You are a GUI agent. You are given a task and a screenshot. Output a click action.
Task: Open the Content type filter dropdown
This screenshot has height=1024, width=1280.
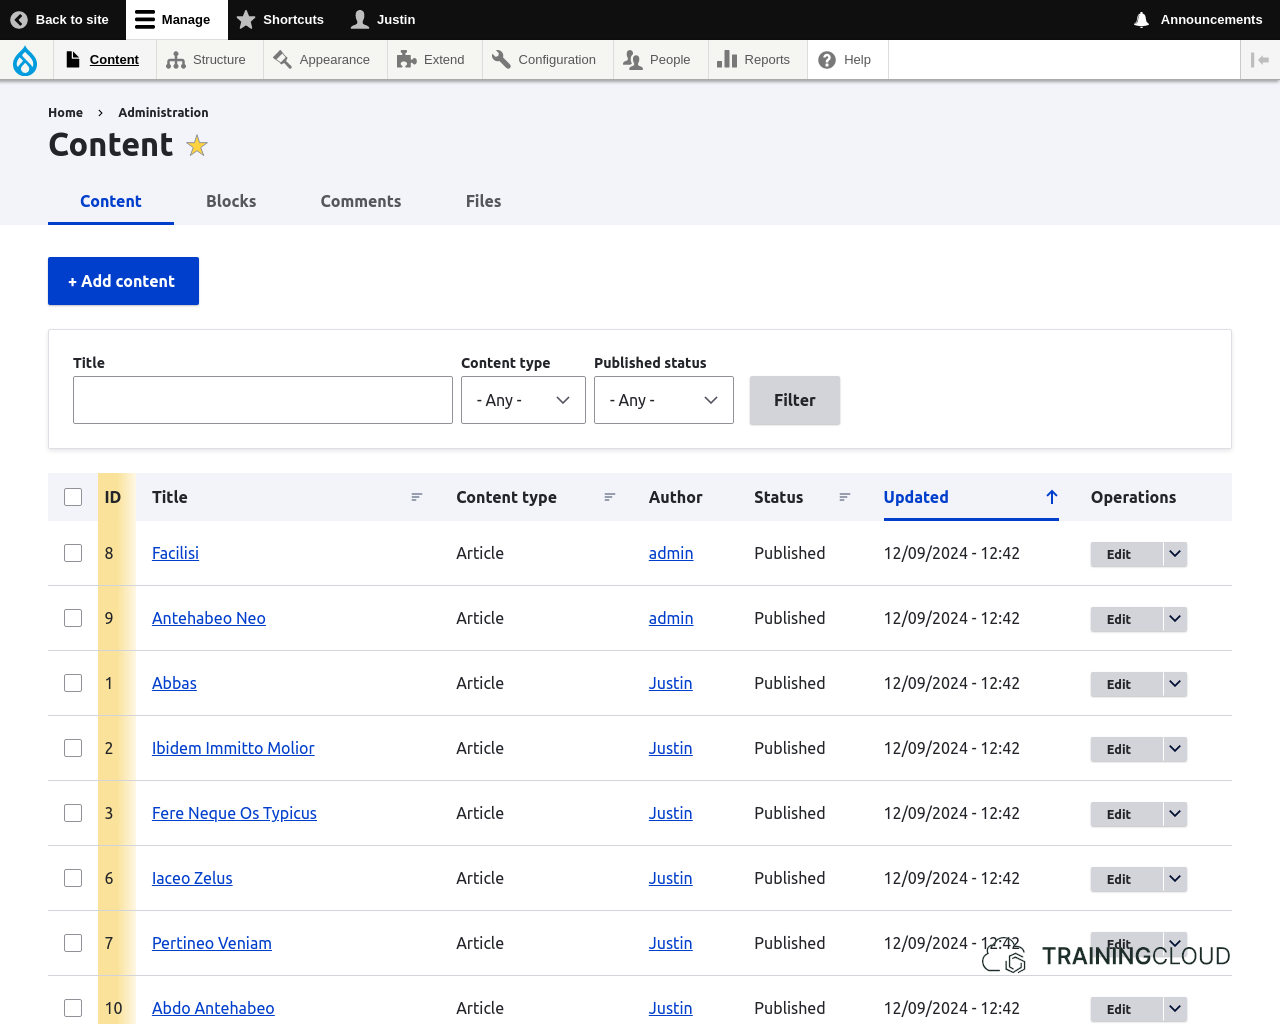pyautogui.click(x=523, y=400)
